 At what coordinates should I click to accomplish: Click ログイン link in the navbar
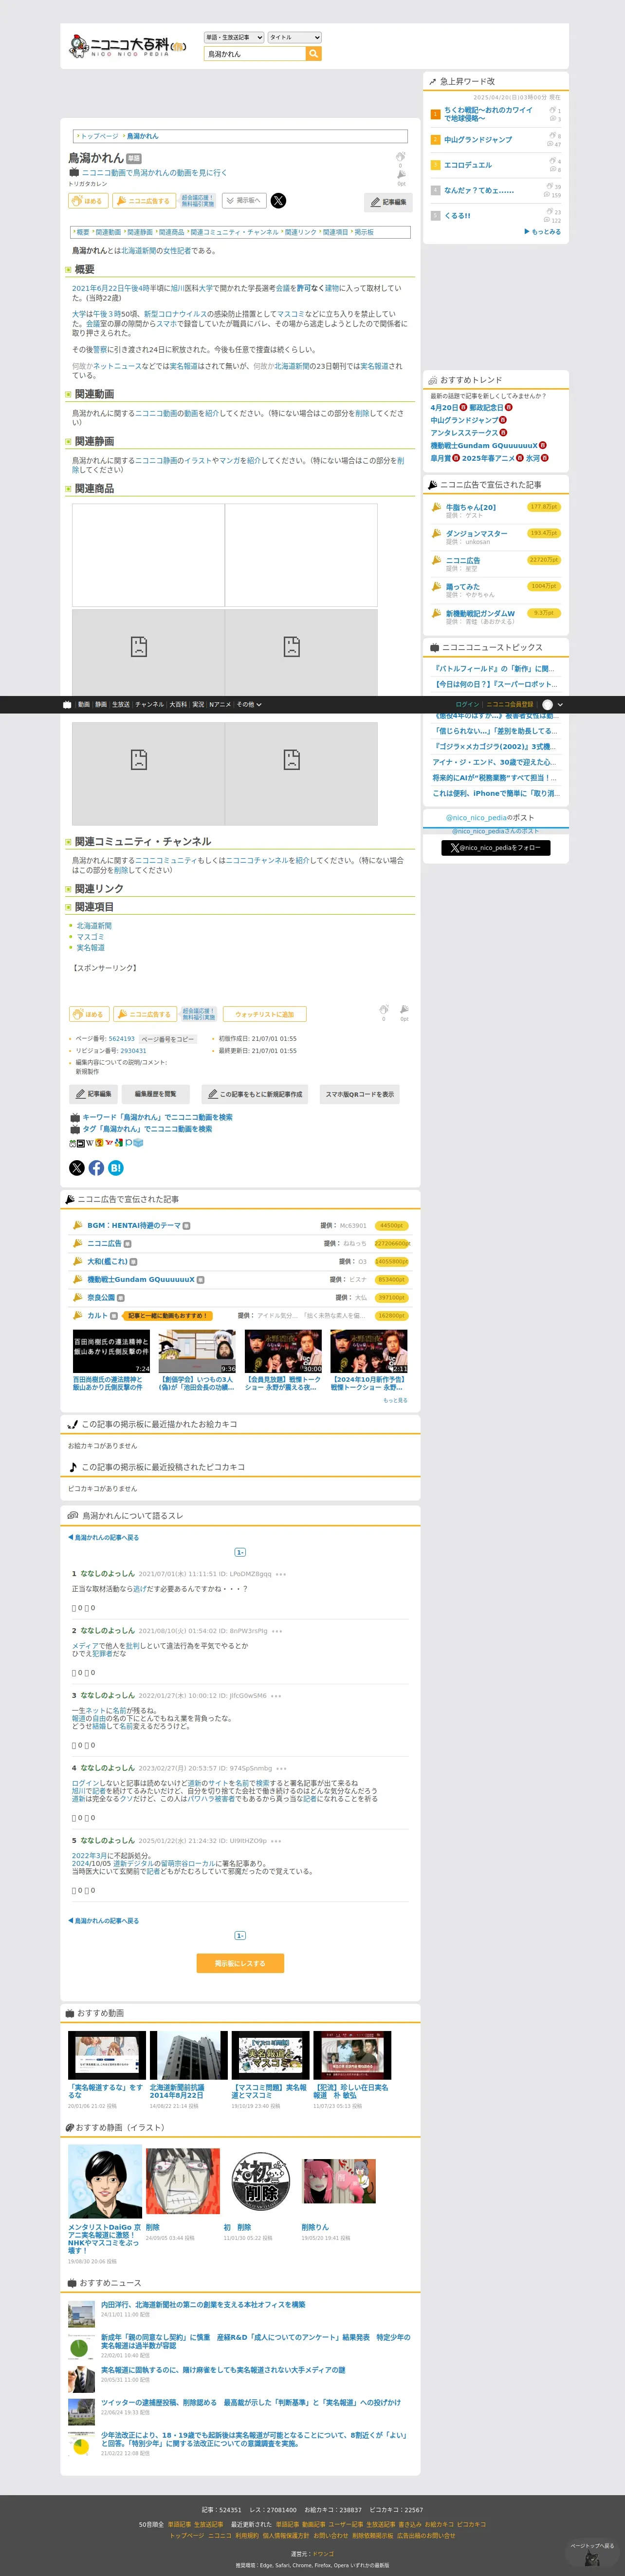tap(467, 704)
